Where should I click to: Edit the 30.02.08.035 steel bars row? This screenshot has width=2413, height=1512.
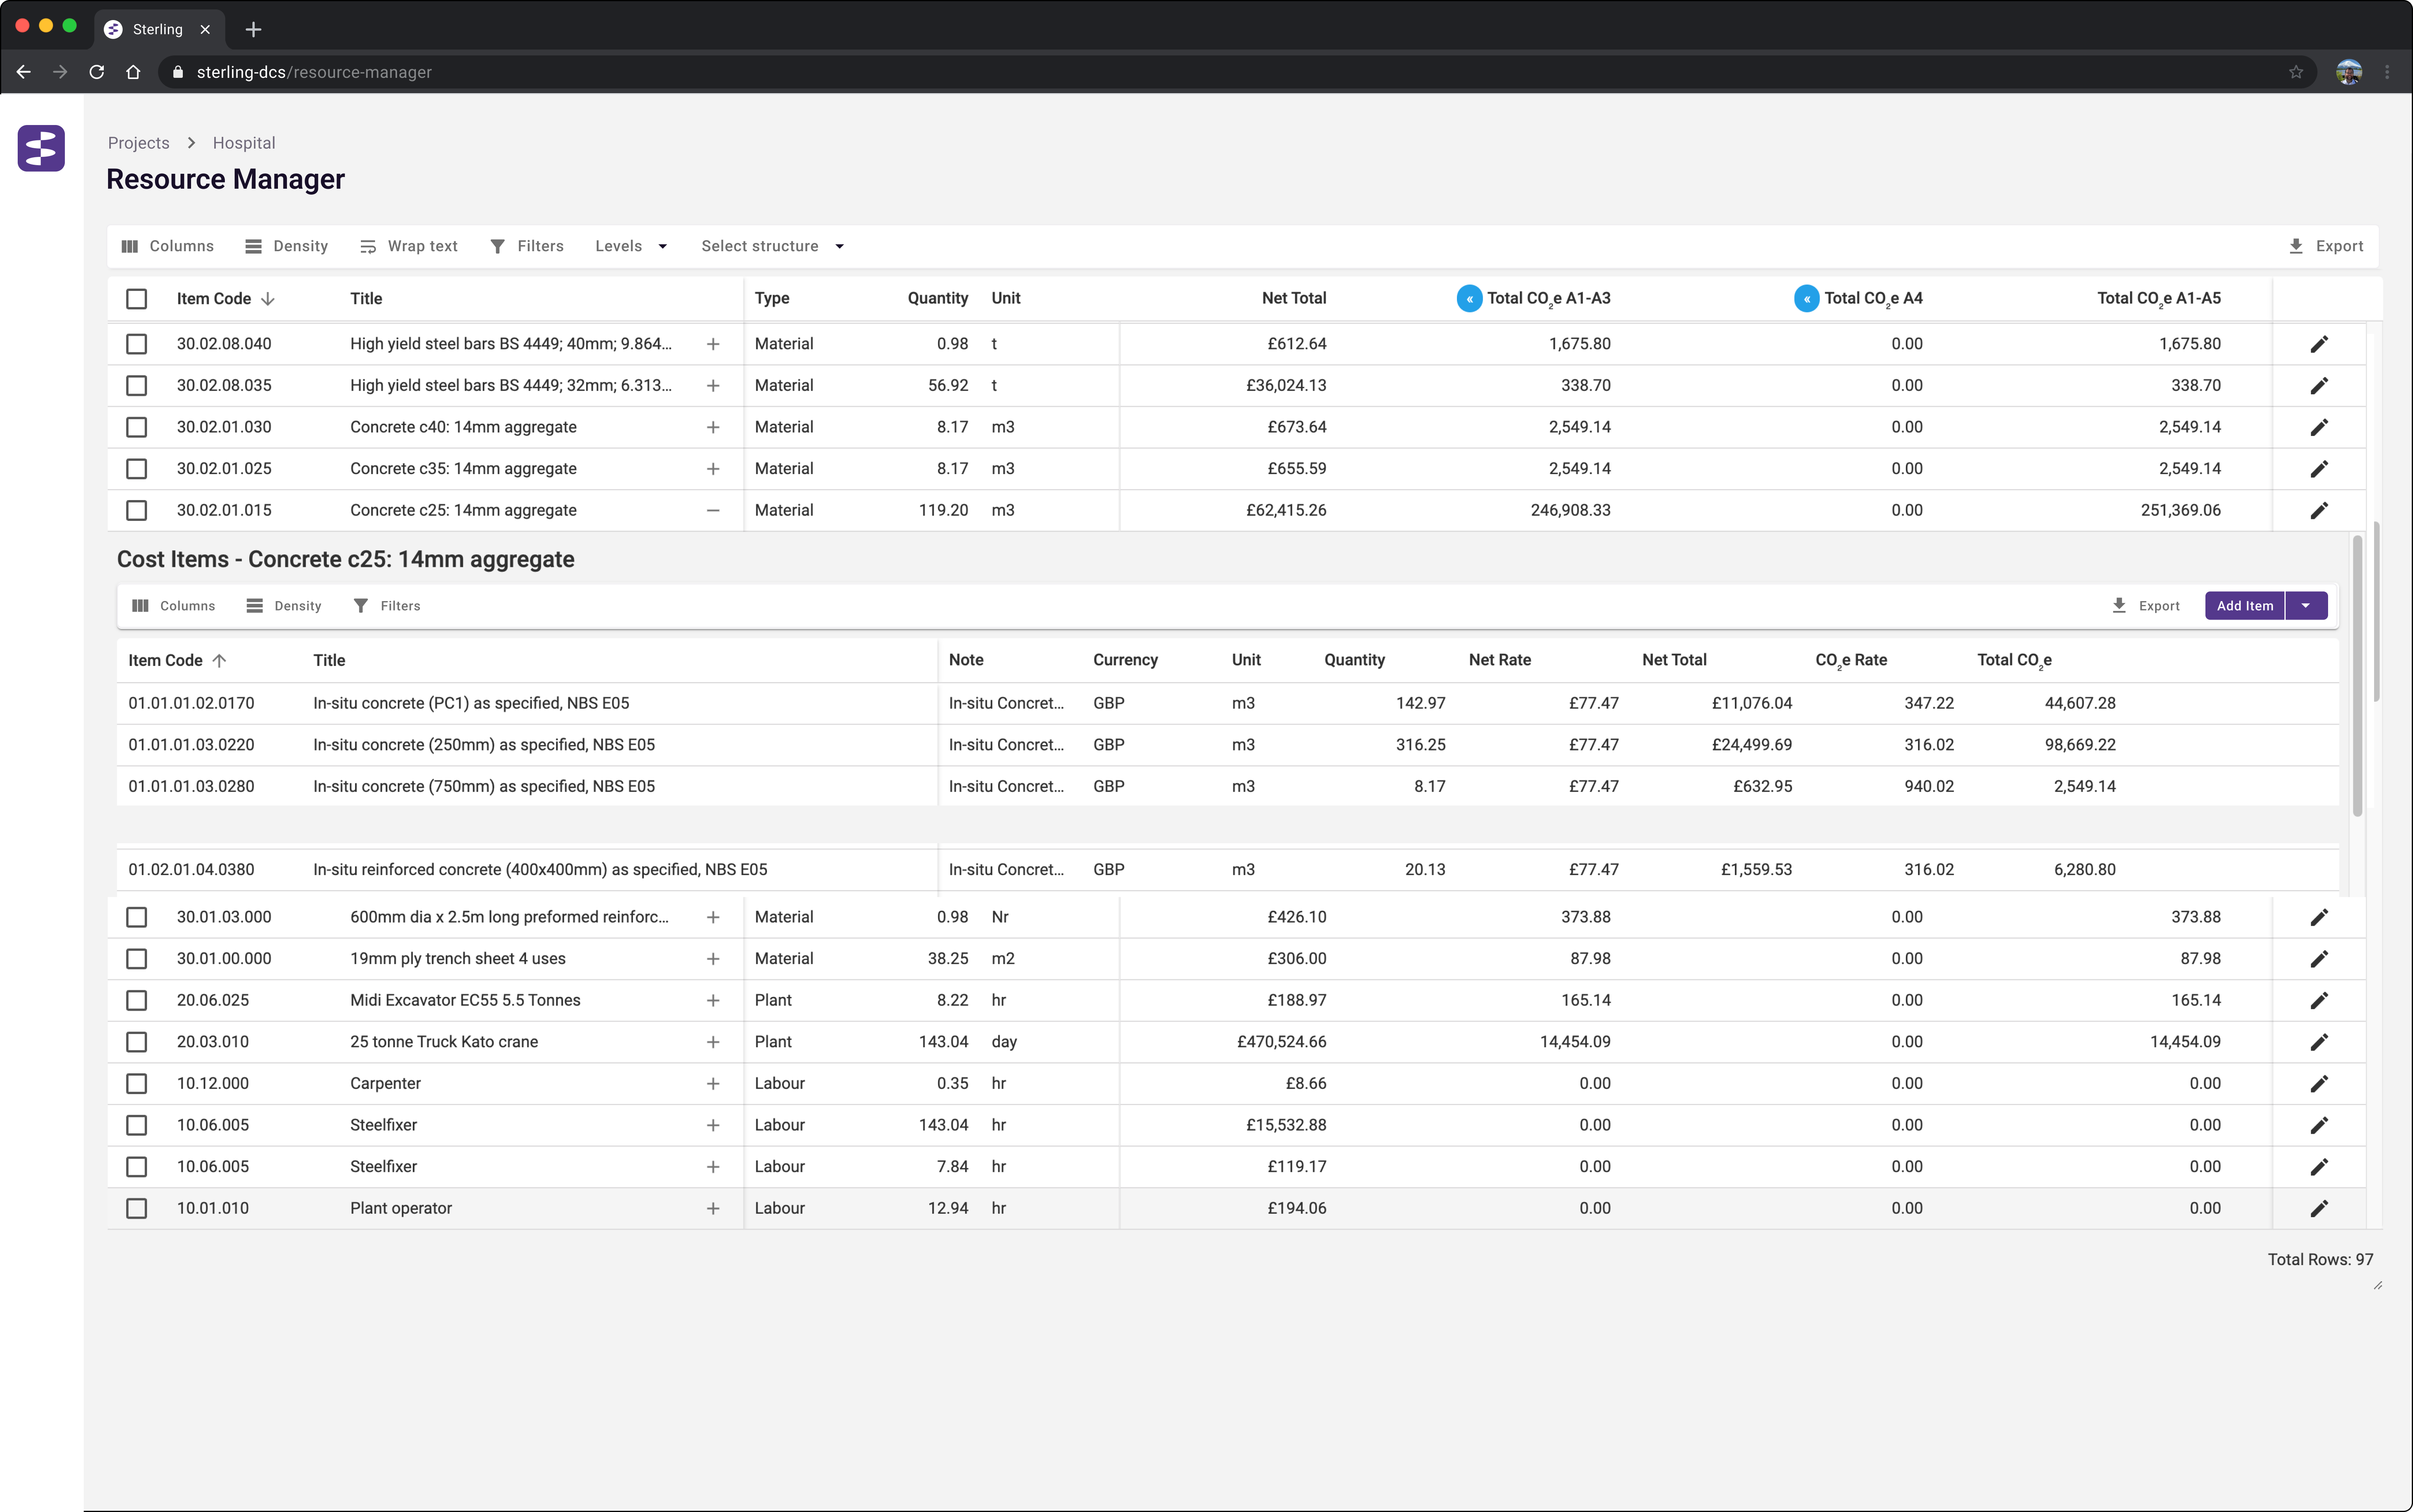(x=2319, y=386)
